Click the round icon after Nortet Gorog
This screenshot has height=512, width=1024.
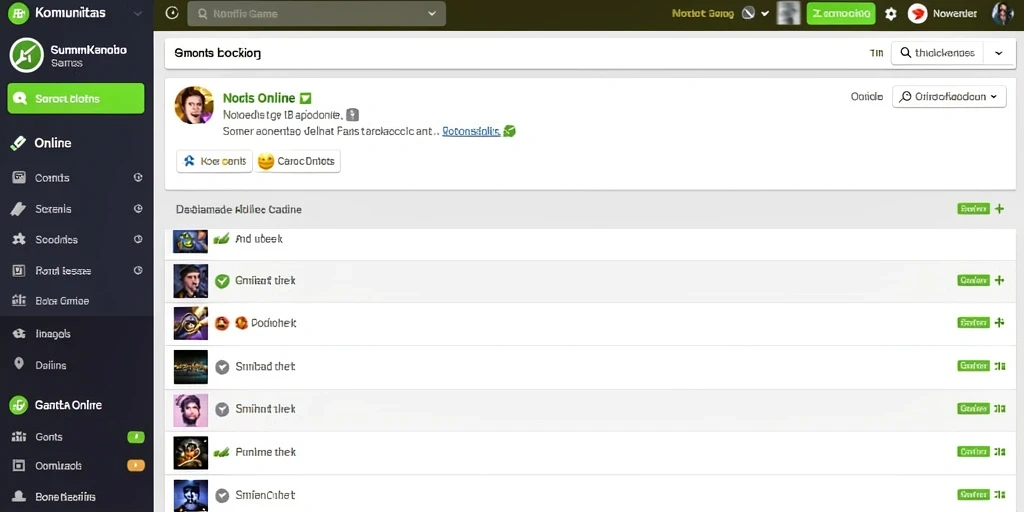pos(749,13)
